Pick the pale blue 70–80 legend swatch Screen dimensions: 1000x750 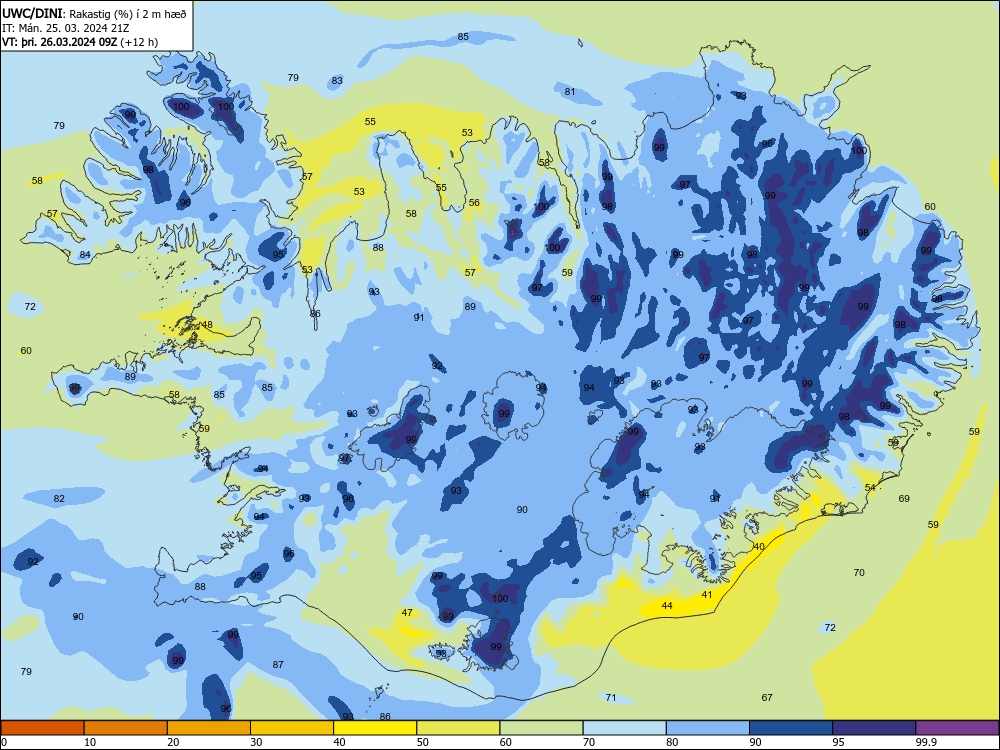(624, 728)
